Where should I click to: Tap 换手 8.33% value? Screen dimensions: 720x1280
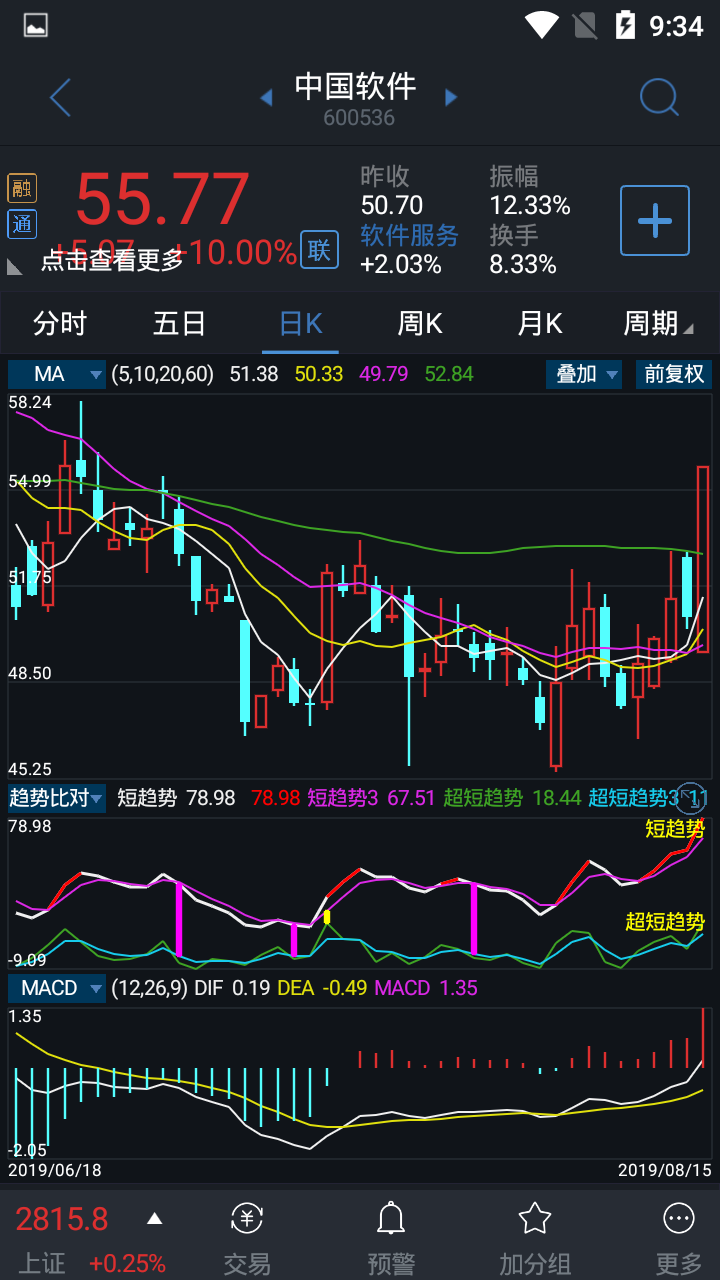click(x=523, y=264)
